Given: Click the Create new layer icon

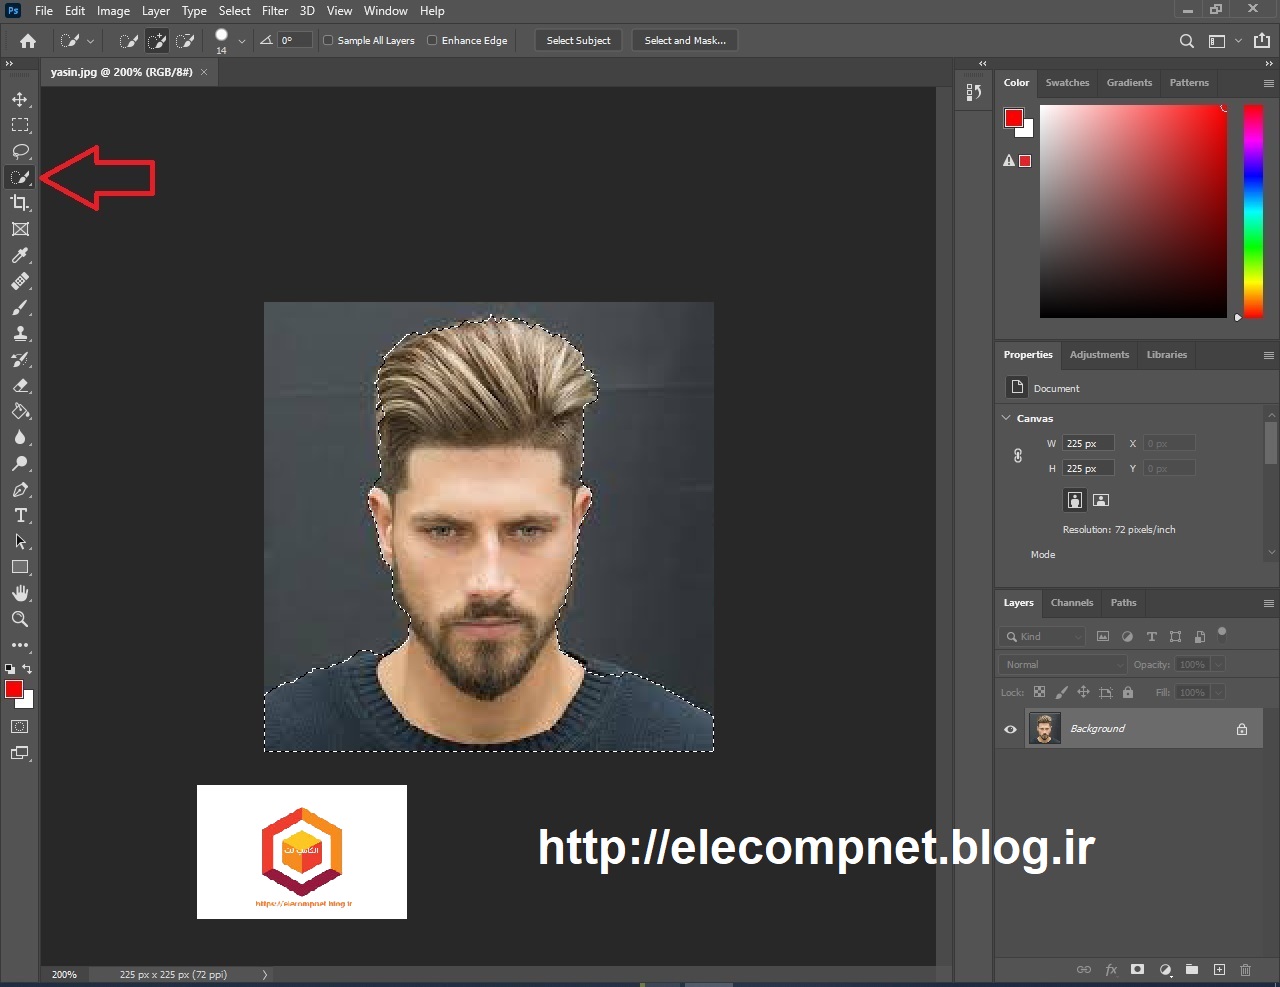Looking at the screenshot, I should [1219, 969].
